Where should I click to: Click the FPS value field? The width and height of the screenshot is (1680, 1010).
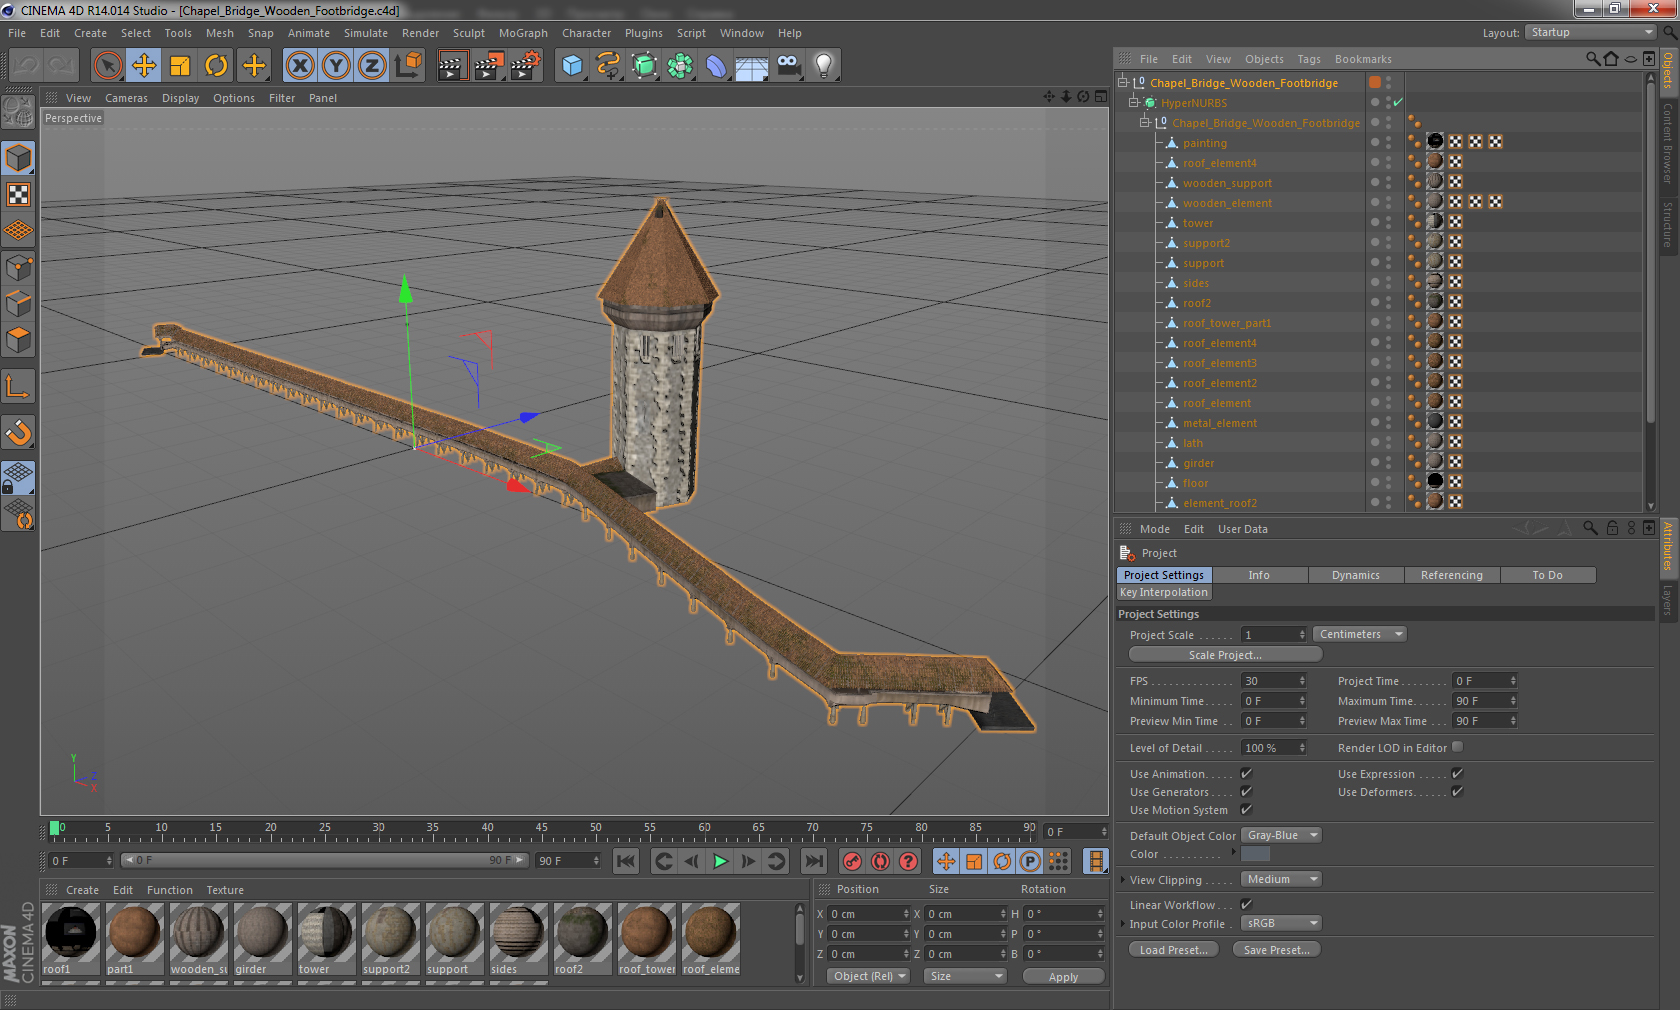(1274, 681)
